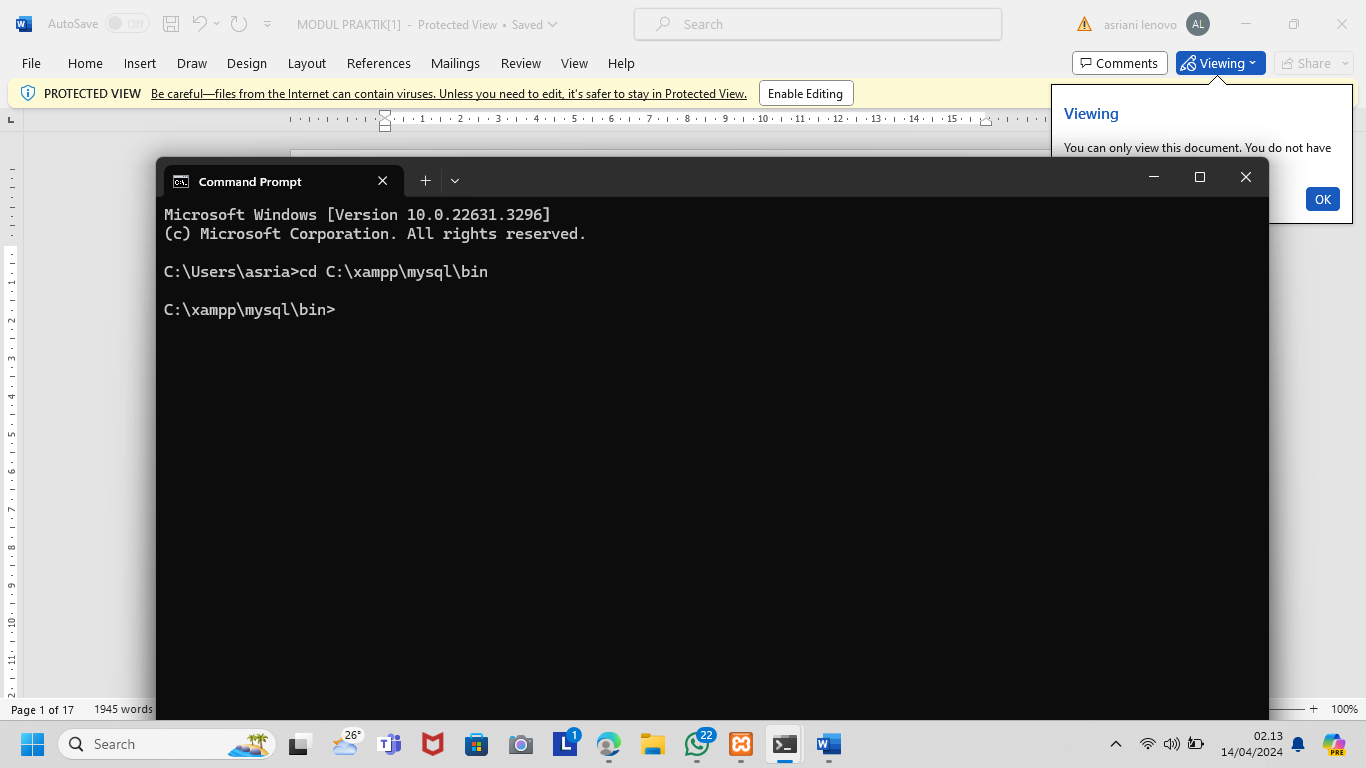The width and height of the screenshot is (1366, 768).
Task: Click the Terminal taskbar icon
Action: [785, 744]
